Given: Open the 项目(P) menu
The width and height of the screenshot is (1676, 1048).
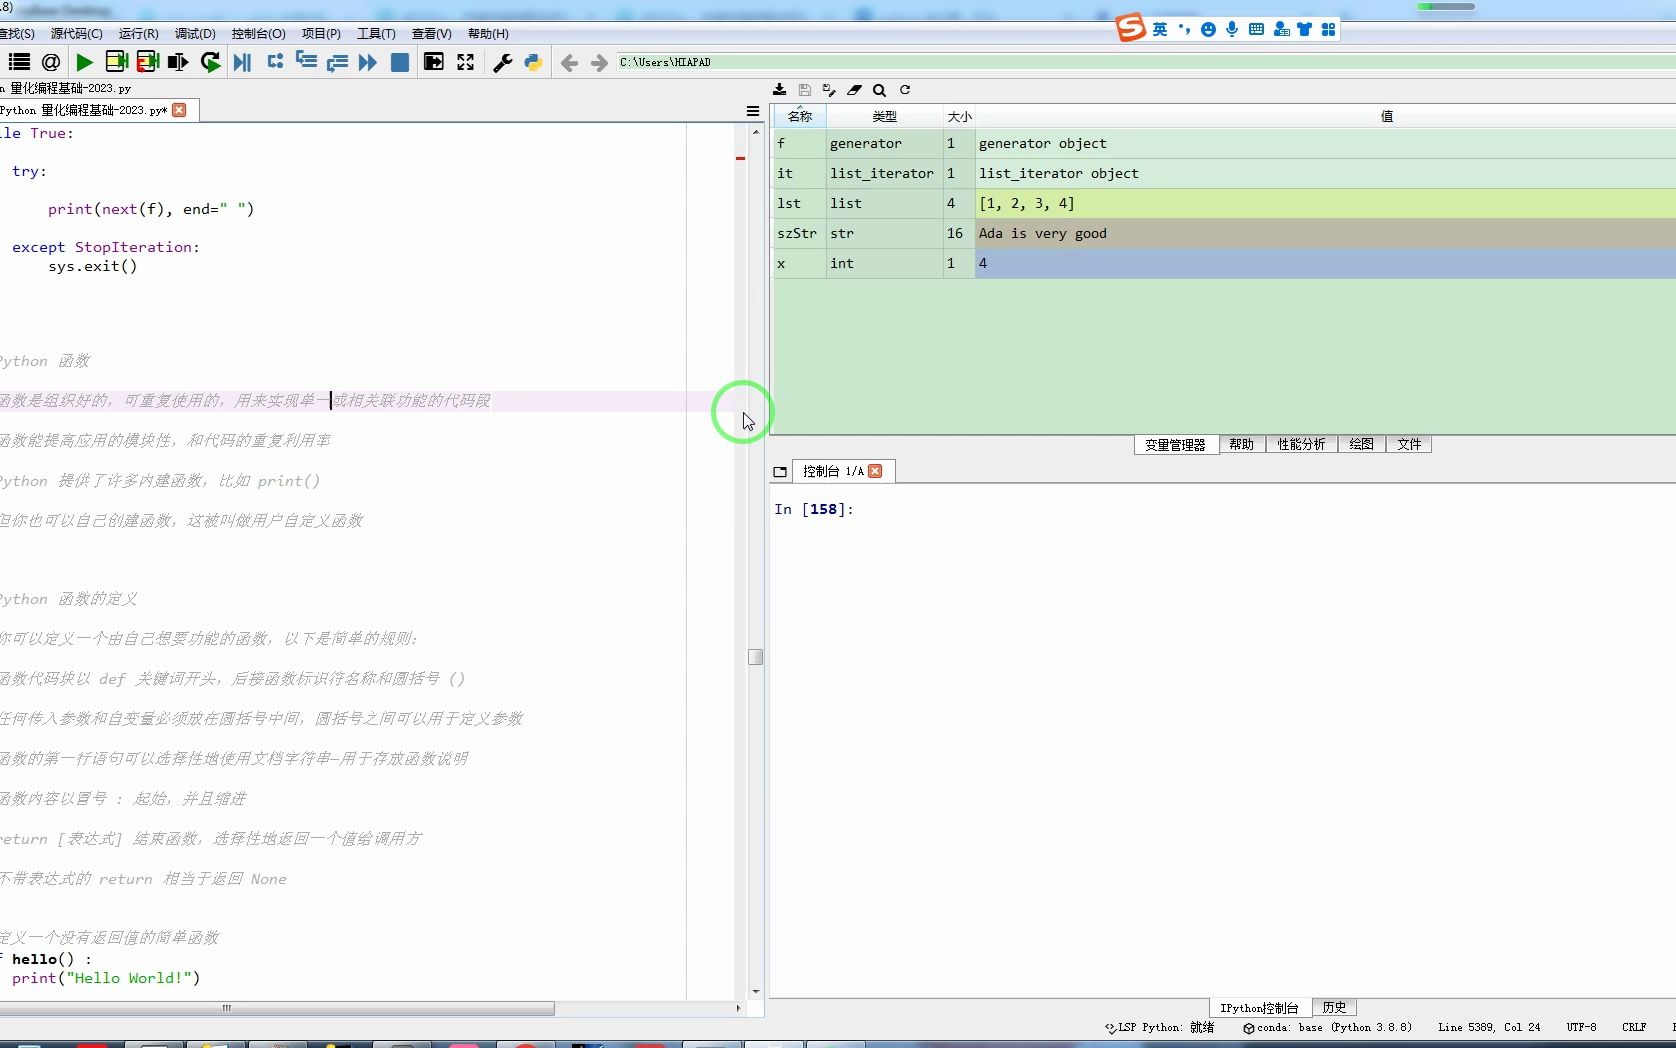Looking at the screenshot, I should pyautogui.click(x=321, y=34).
